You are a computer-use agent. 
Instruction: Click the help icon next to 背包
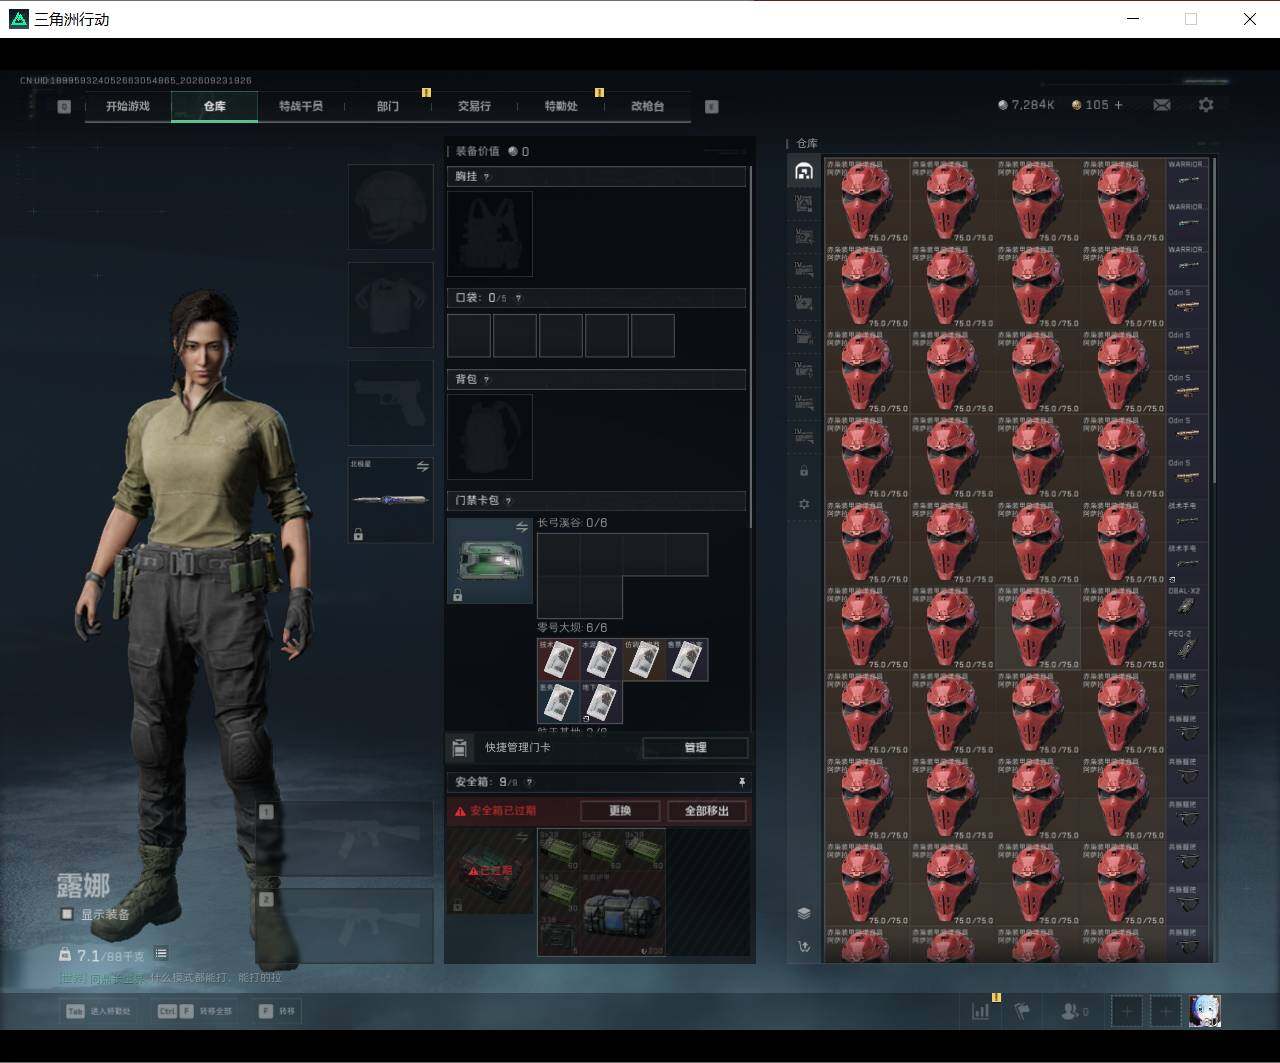(x=487, y=380)
